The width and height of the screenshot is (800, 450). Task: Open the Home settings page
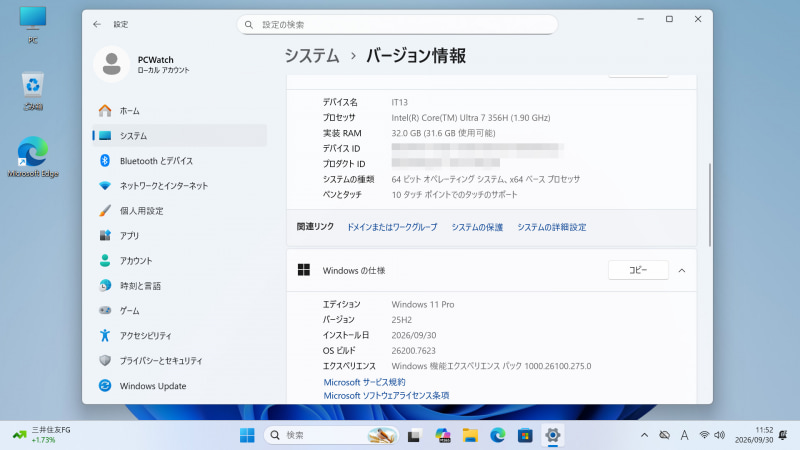coord(180,111)
